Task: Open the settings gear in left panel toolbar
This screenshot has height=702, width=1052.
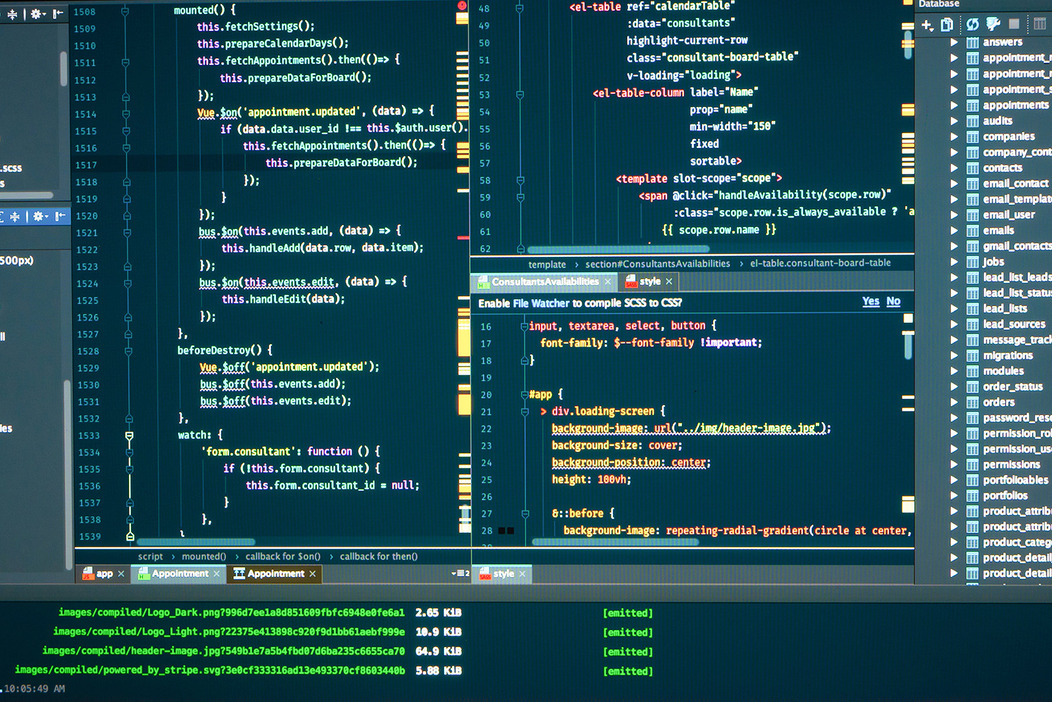Action: click(35, 13)
